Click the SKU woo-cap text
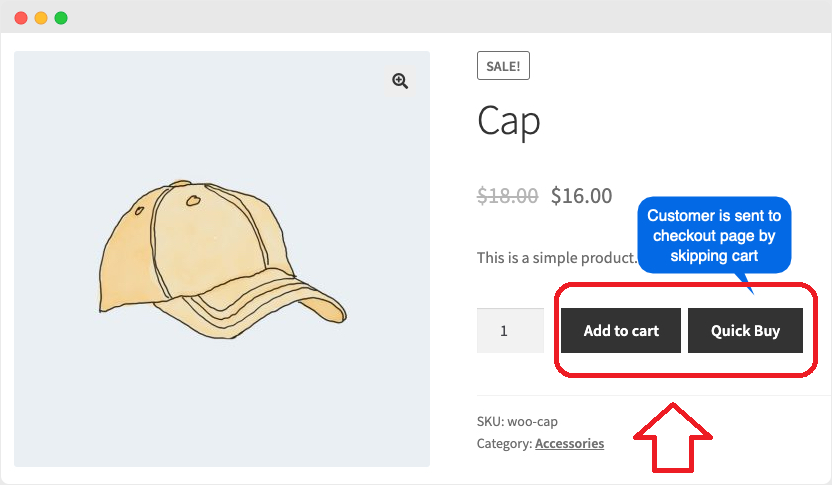The height and width of the screenshot is (485, 832). 517,422
